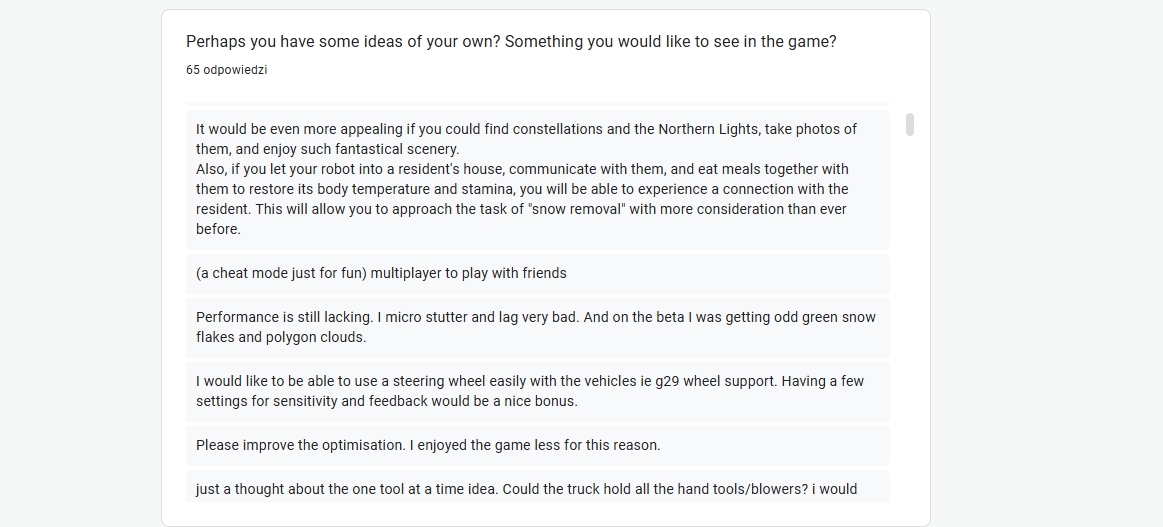Click the responses list scrollbar thumb
This screenshot has width=1163, height=527.
[x=909, y=125]
